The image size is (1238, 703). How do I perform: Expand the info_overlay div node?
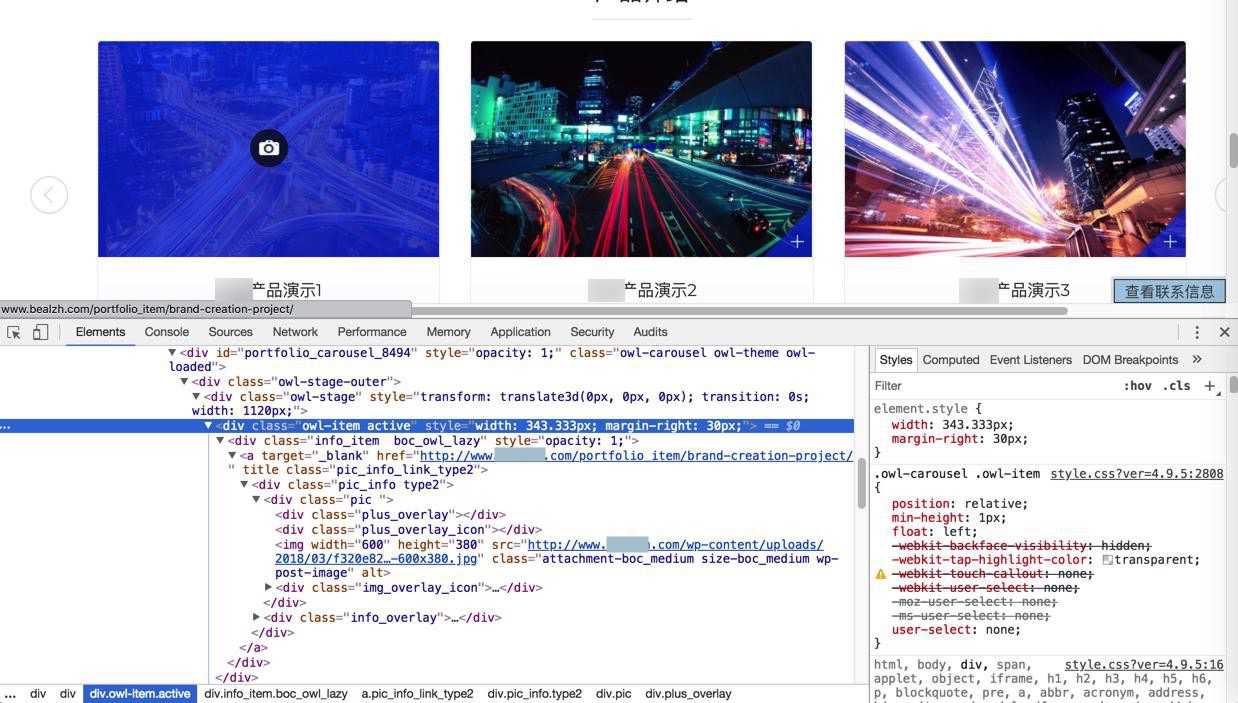tap(256, 618)
